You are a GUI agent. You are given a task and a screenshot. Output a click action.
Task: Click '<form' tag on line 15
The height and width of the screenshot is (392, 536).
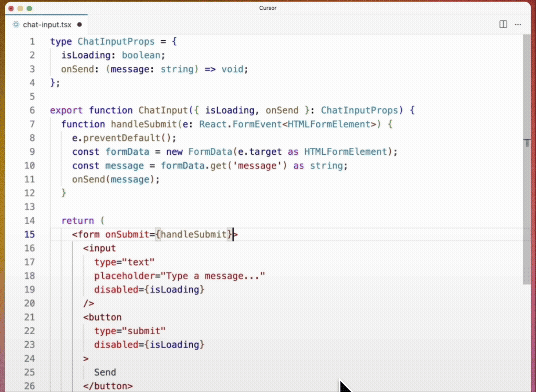pyautogui.click(x=86, y=234)
